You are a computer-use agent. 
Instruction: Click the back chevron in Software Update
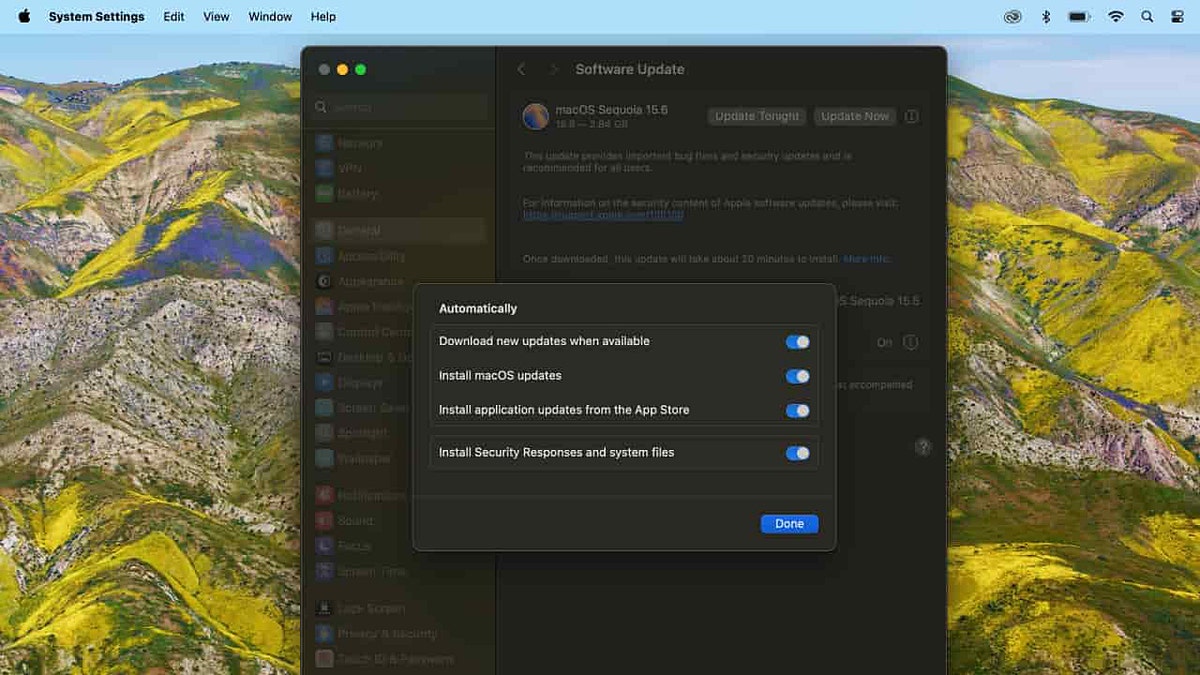(x=521, y=69)
